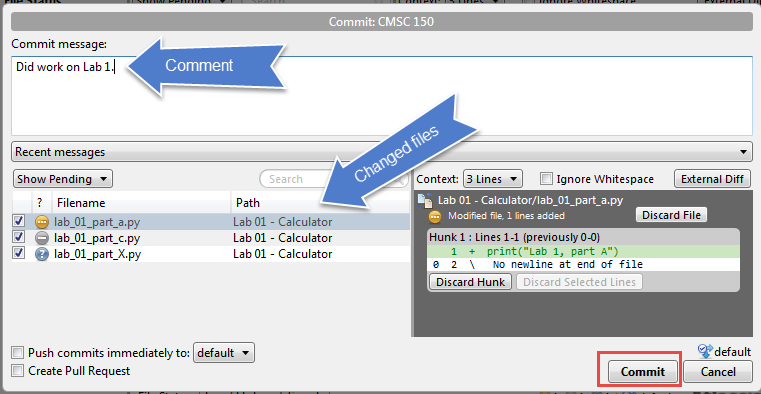Sort by the Filename column header
Screen dimensions: 761x394
142,203
